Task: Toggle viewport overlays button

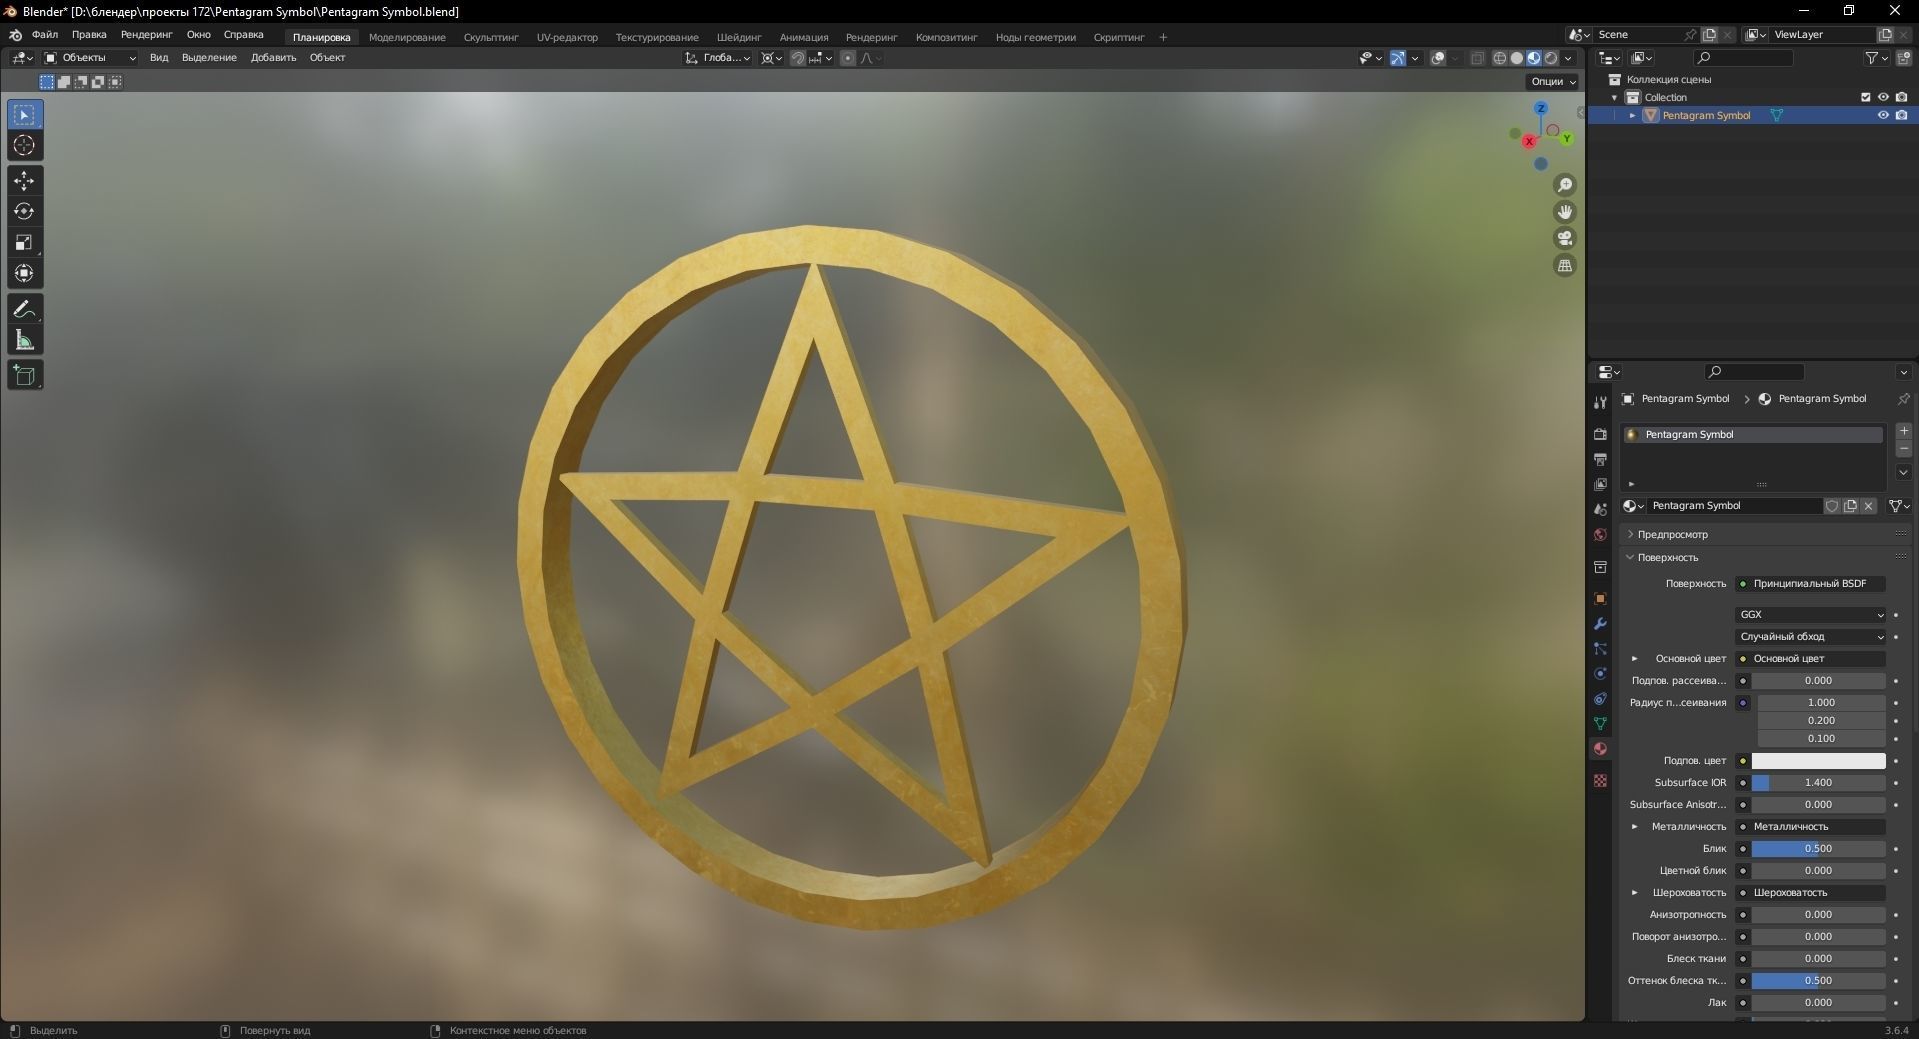Action: [1438, 58]
